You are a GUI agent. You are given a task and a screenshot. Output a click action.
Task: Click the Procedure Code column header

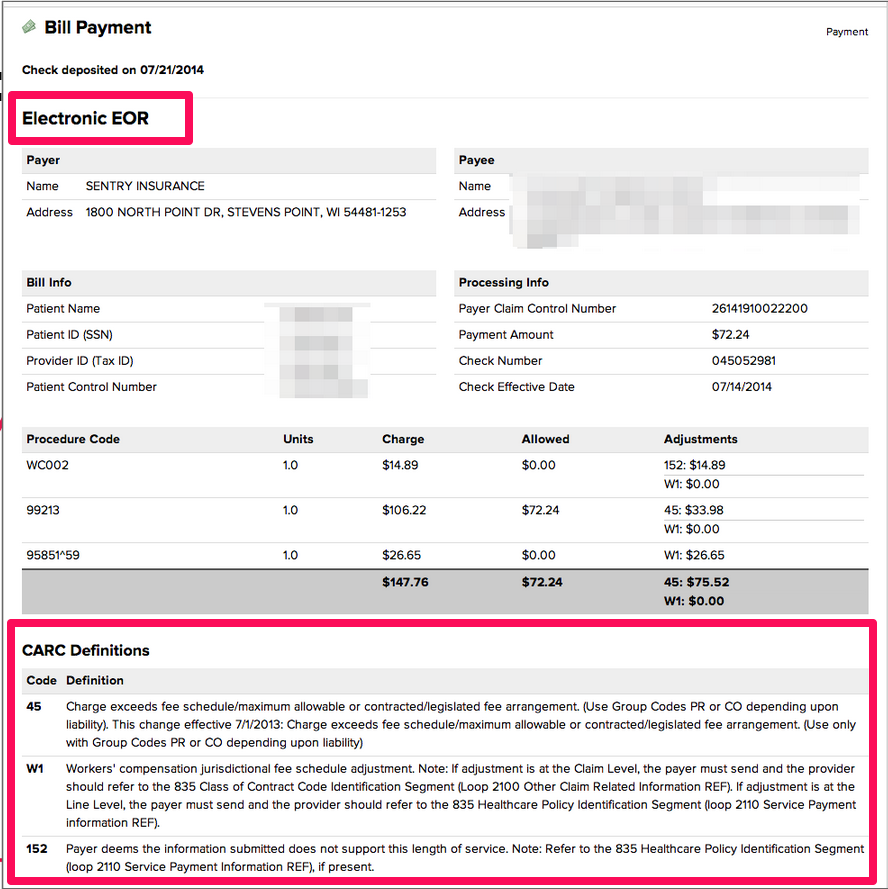pos(73,439)
